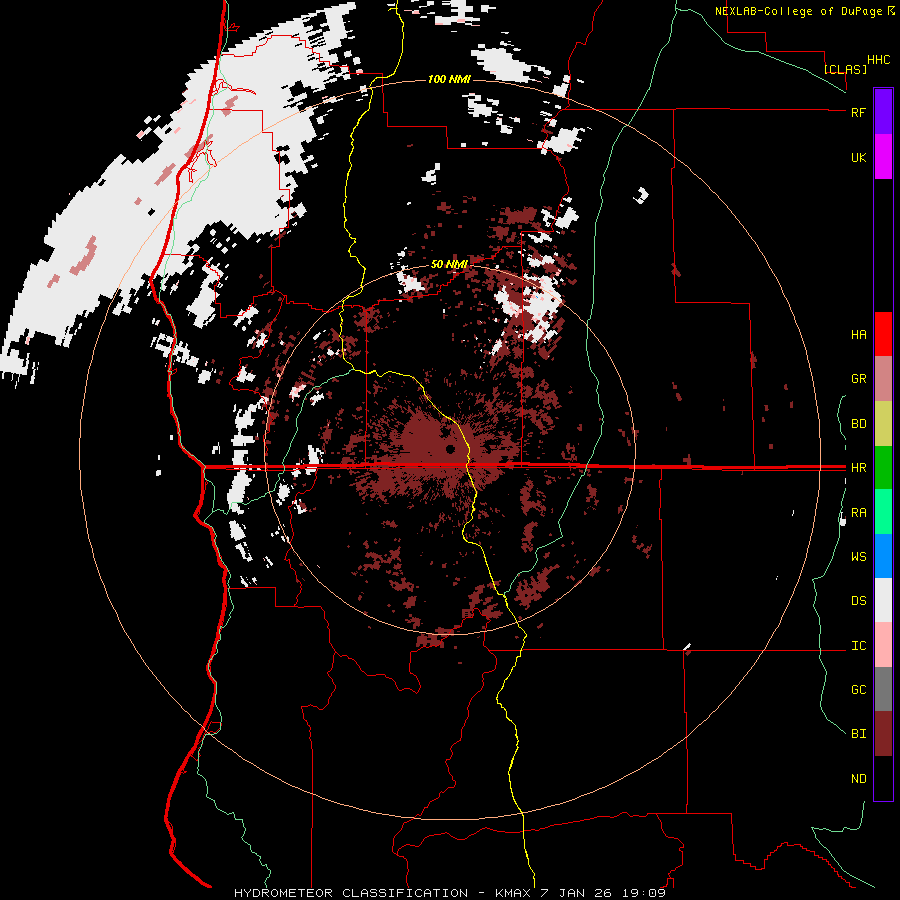Click the 100 NMI range ring label

[x=449, y=79]
